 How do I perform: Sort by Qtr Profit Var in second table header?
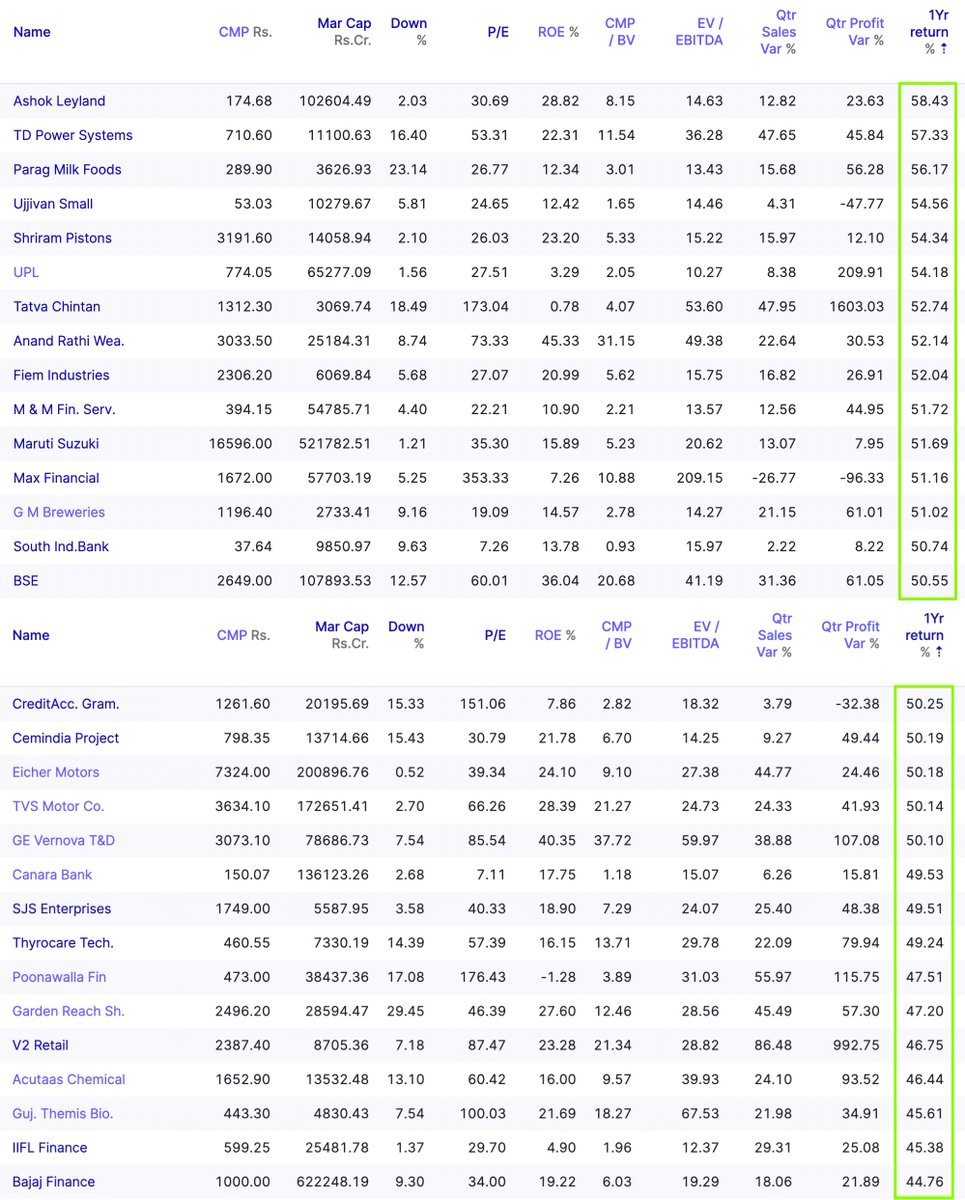[x=851, y=635]
